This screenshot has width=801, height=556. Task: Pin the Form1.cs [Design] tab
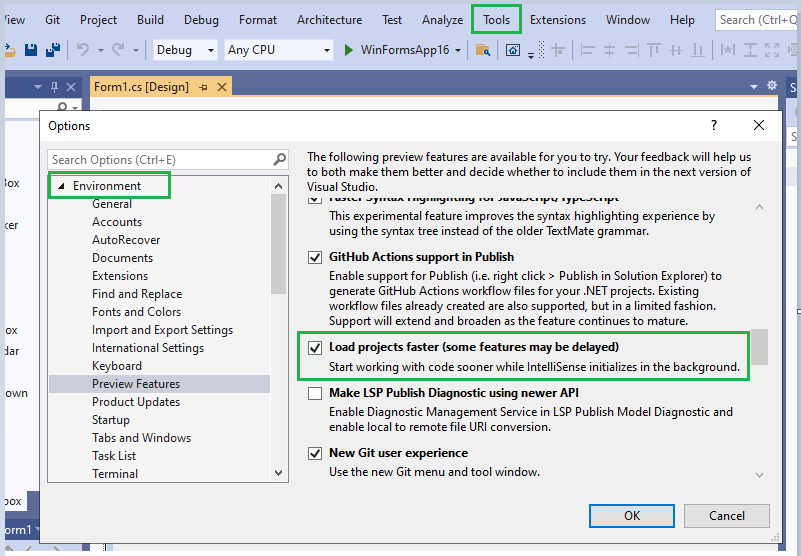tap(203, 87)
